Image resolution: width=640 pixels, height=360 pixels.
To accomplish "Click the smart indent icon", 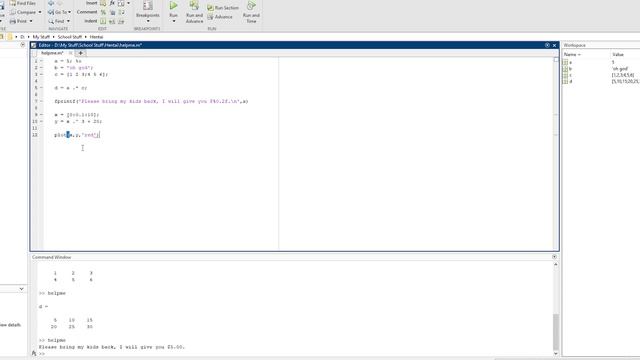I will [103, 21].
